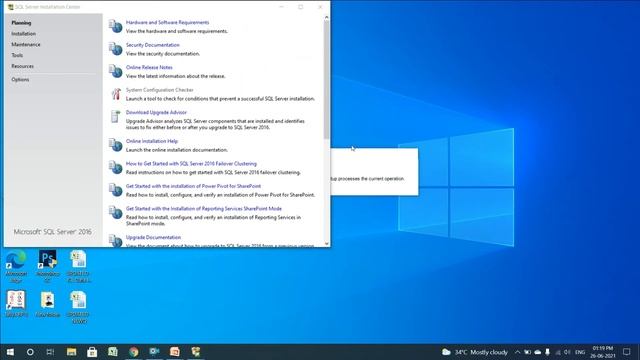The height and width of the screenshot is (360, 640).
Task: Click 'View the hardware and software requirements.' text
Action: point(177,31)
